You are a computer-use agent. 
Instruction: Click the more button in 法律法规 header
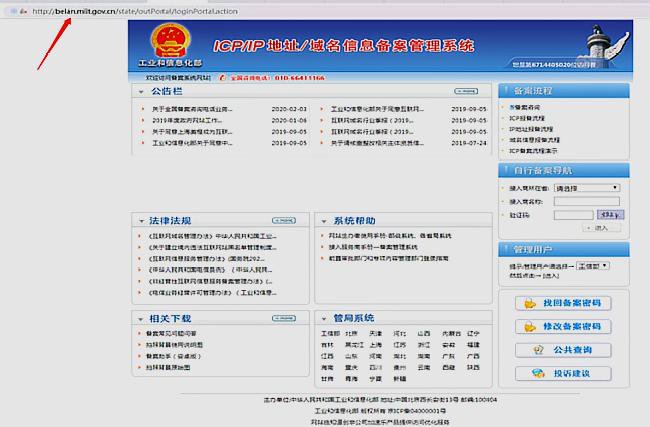(284, 220)
